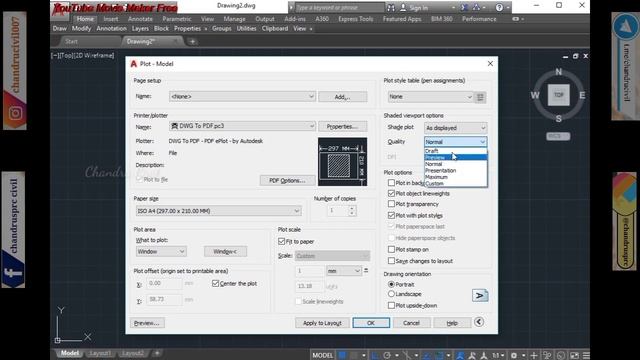Switch to the Layout1 tab
Screen dimensions: 640x360
click(x=100, y=353)
